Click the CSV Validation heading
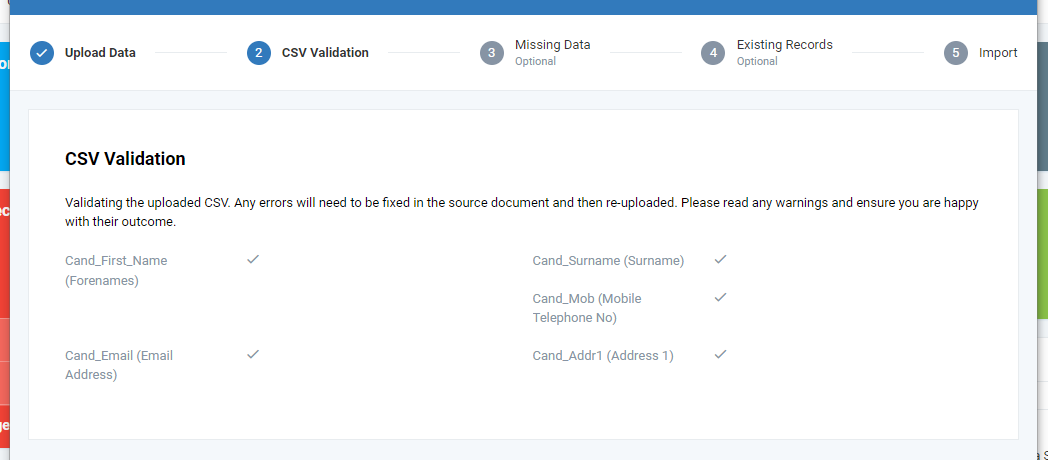The image size is (1048, 460). [x=125, y=159]
